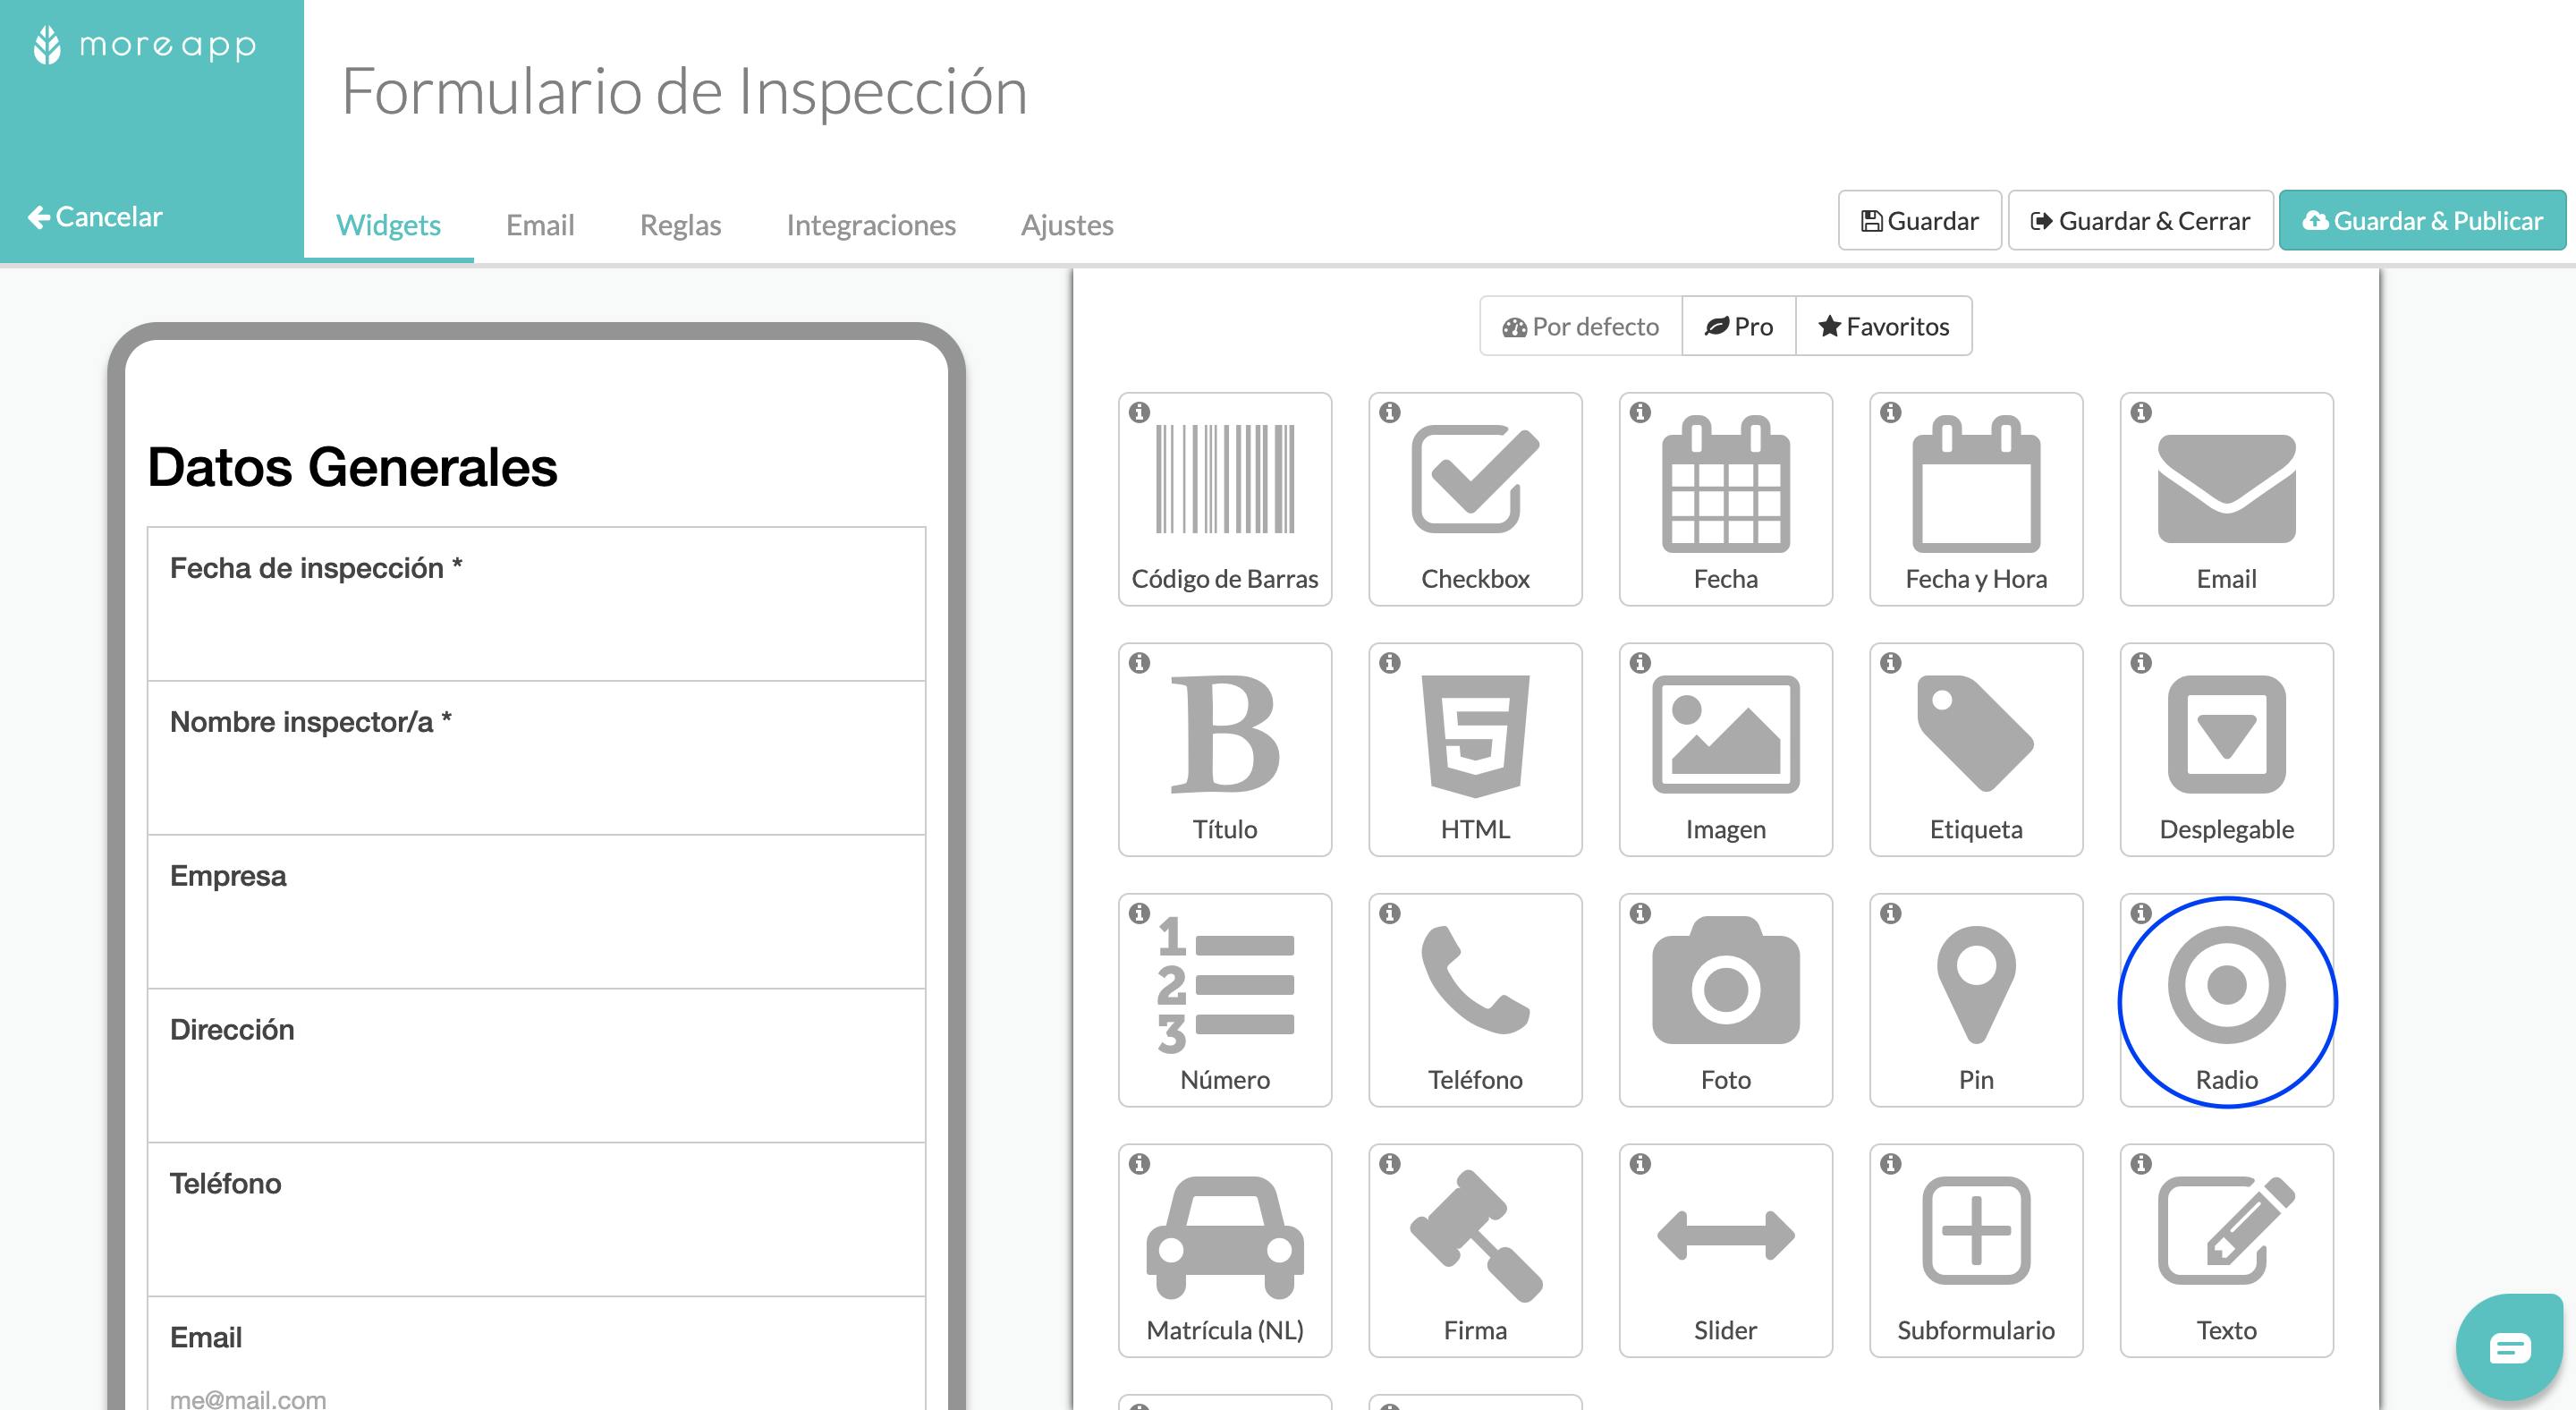Show Favoritos widgets

pyautogui.click(x=1884, y=326)
